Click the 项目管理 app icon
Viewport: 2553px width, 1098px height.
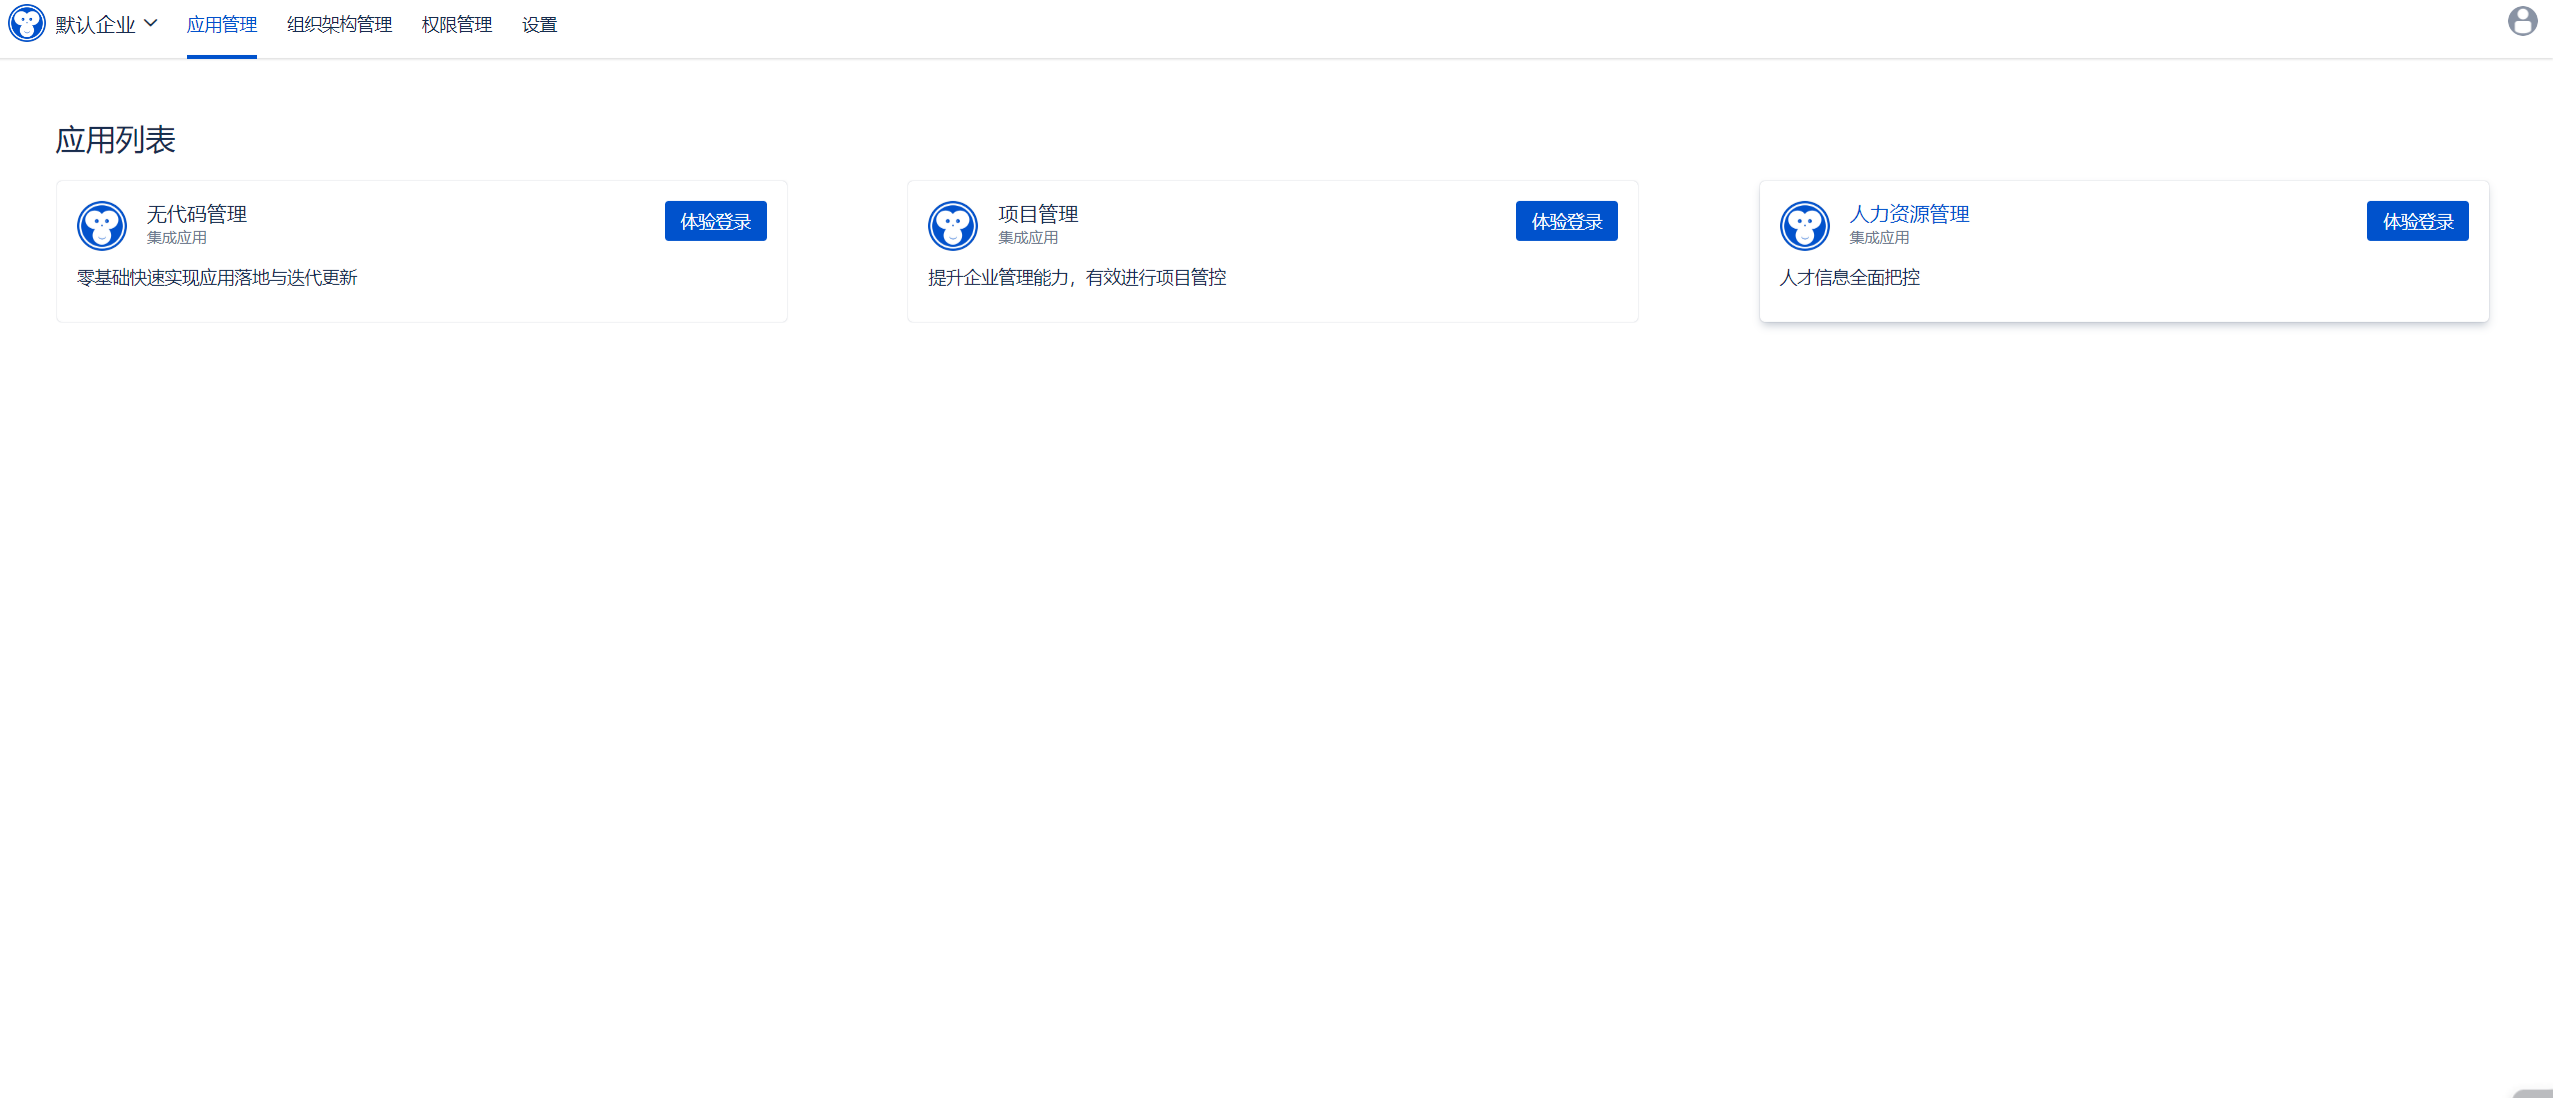(x=952, y=225)
